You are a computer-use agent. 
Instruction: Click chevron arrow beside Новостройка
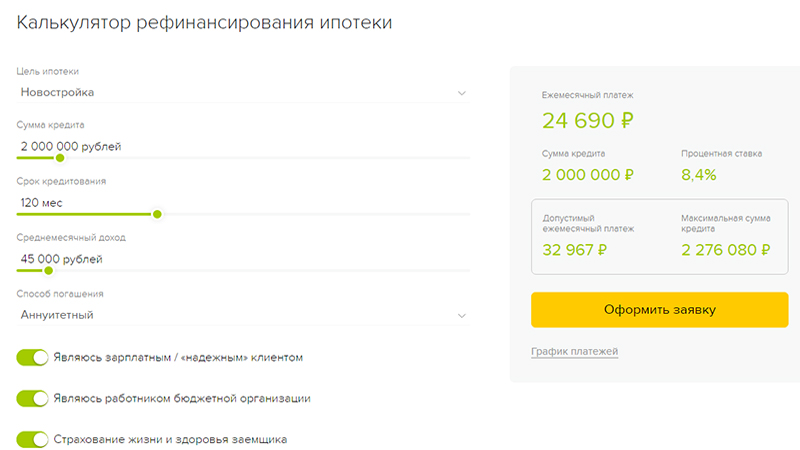coord(461,93)
